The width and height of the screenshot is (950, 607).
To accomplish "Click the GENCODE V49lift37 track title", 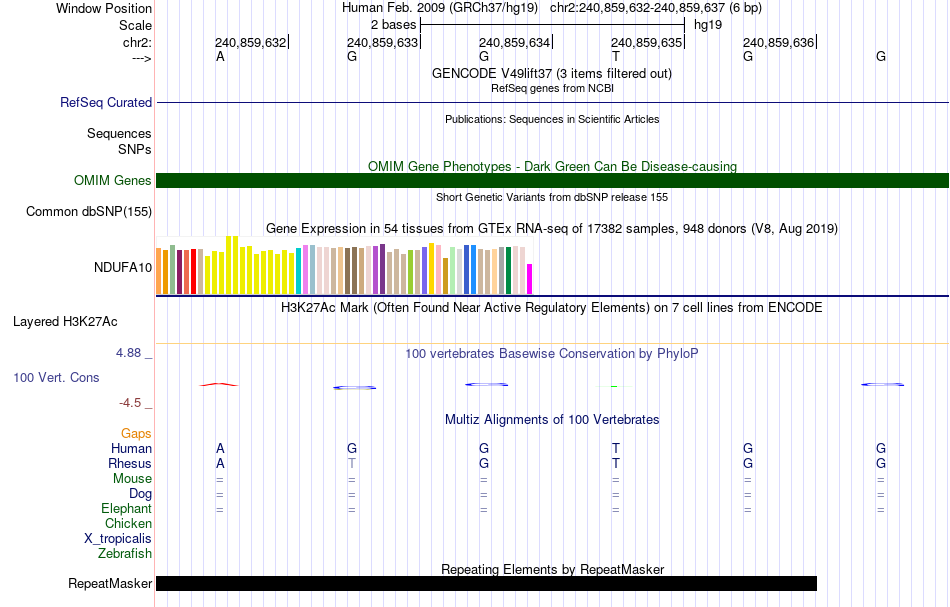I will pos(552,73).
